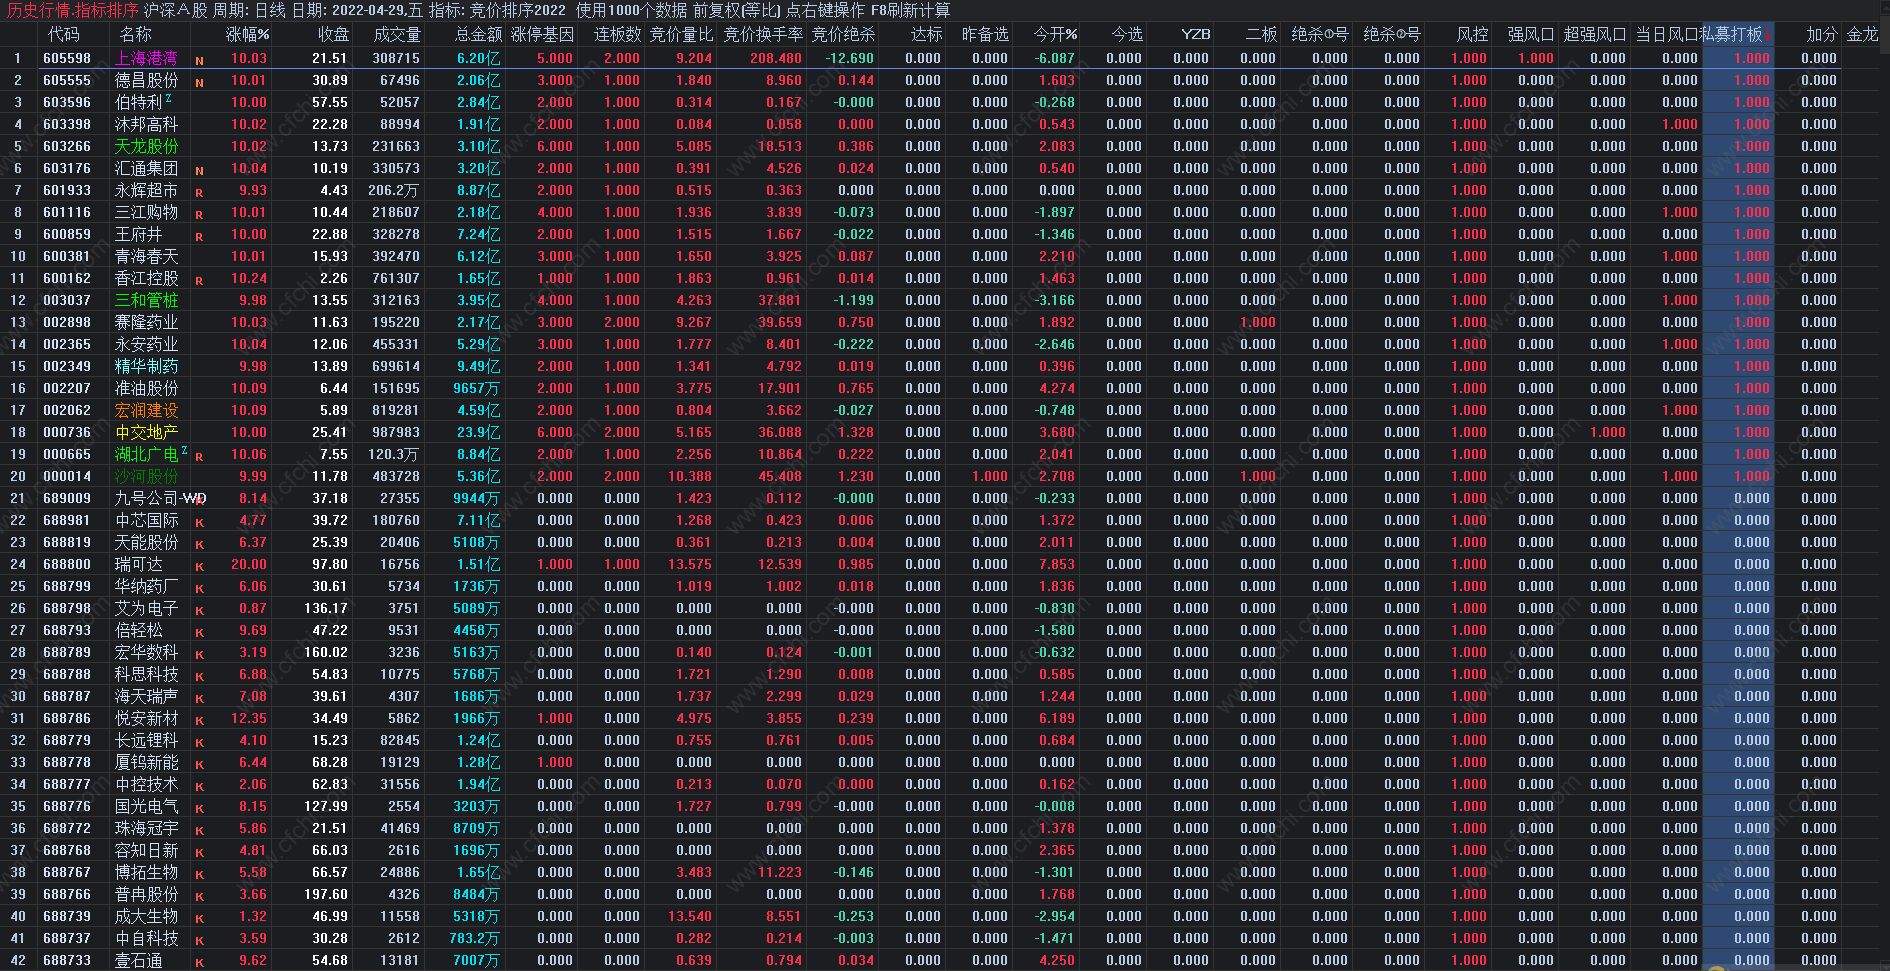The width and height of the screenshot is (1890, 971).
Task: Sort by 成交量 column header
Action: (x=397, y=34)
